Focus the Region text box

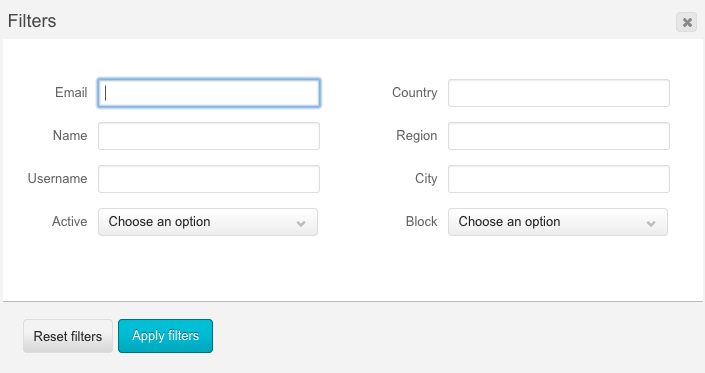click(558, 136)
